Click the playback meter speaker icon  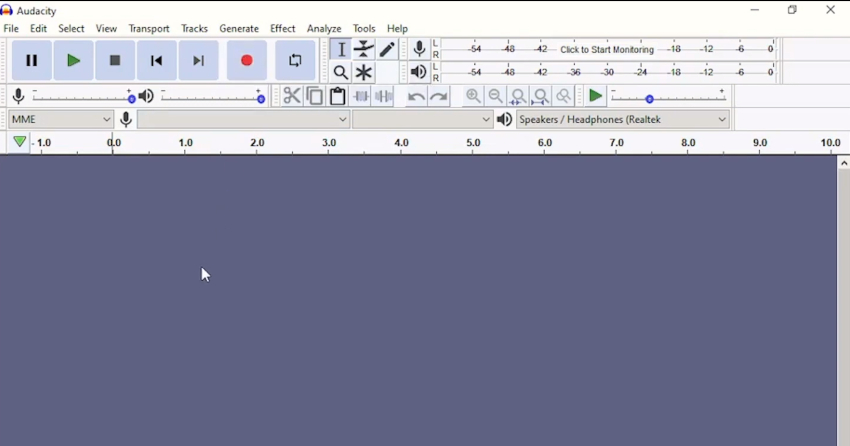tap(418, 72)
